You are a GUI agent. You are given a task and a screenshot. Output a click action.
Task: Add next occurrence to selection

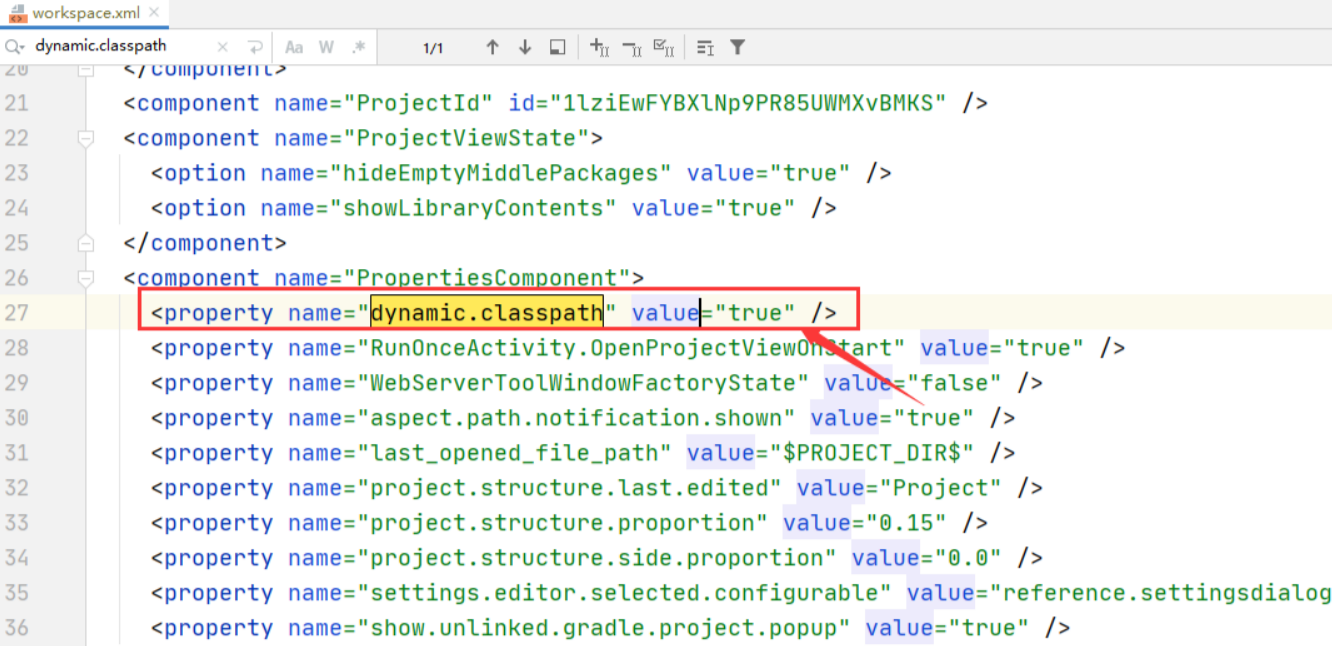pyautogui.click(x=598, y=46)
